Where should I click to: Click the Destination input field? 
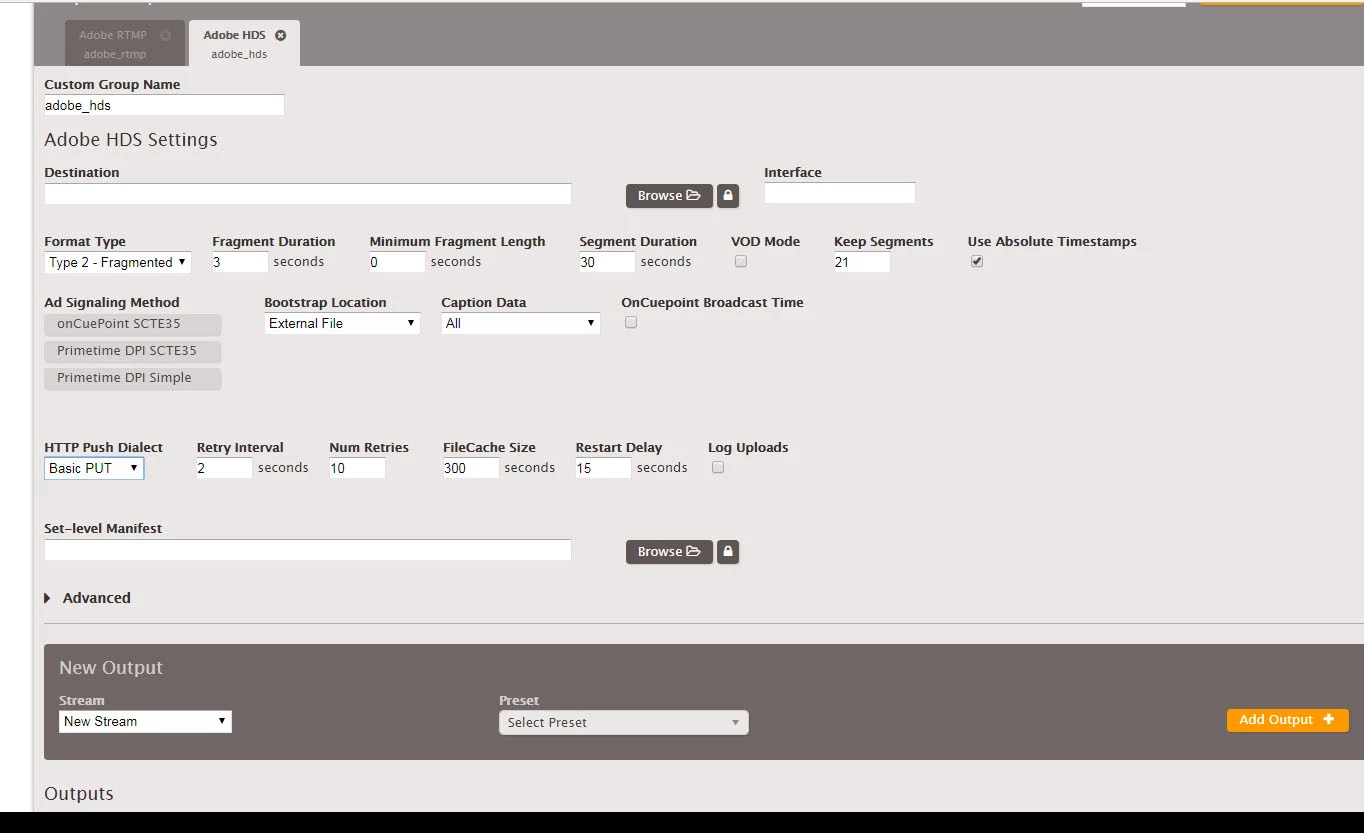coord(308,194)
